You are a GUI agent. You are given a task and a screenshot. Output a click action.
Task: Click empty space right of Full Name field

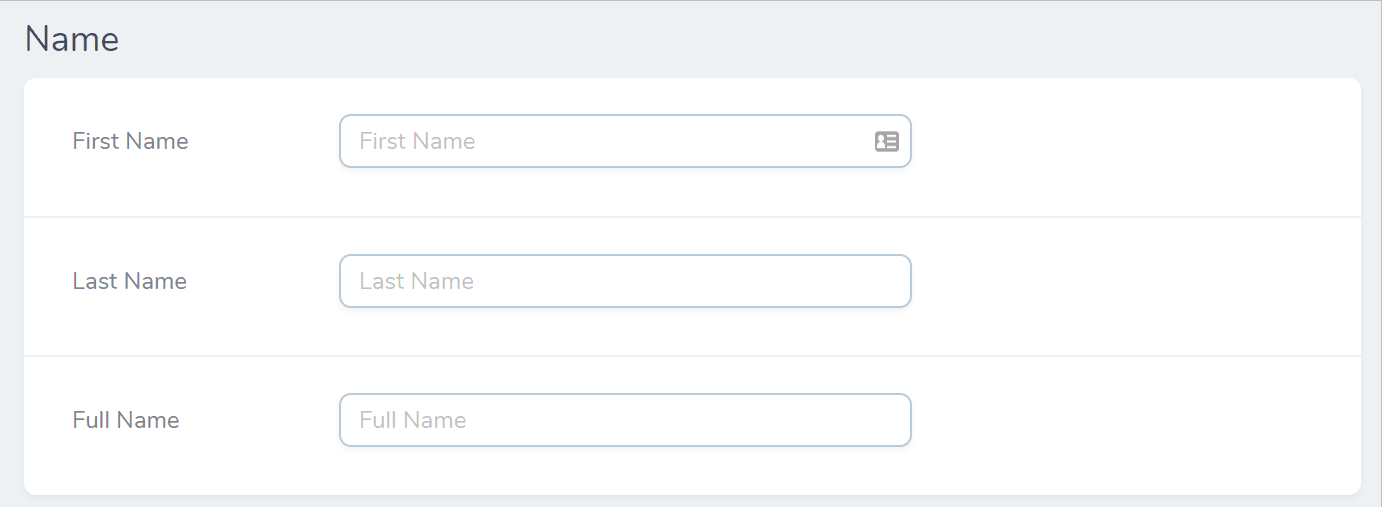click(1130, 420)
